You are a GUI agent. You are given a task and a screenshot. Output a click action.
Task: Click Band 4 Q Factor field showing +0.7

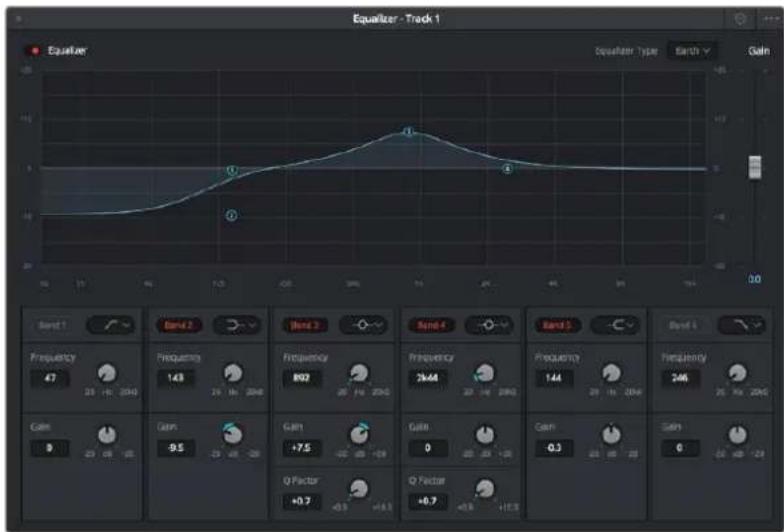[428, 501]
